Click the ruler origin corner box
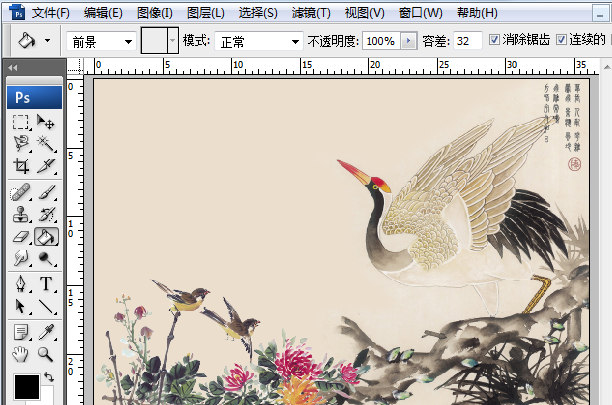The width and height of the screenshot is (612, 405). [x=75, y=66]
